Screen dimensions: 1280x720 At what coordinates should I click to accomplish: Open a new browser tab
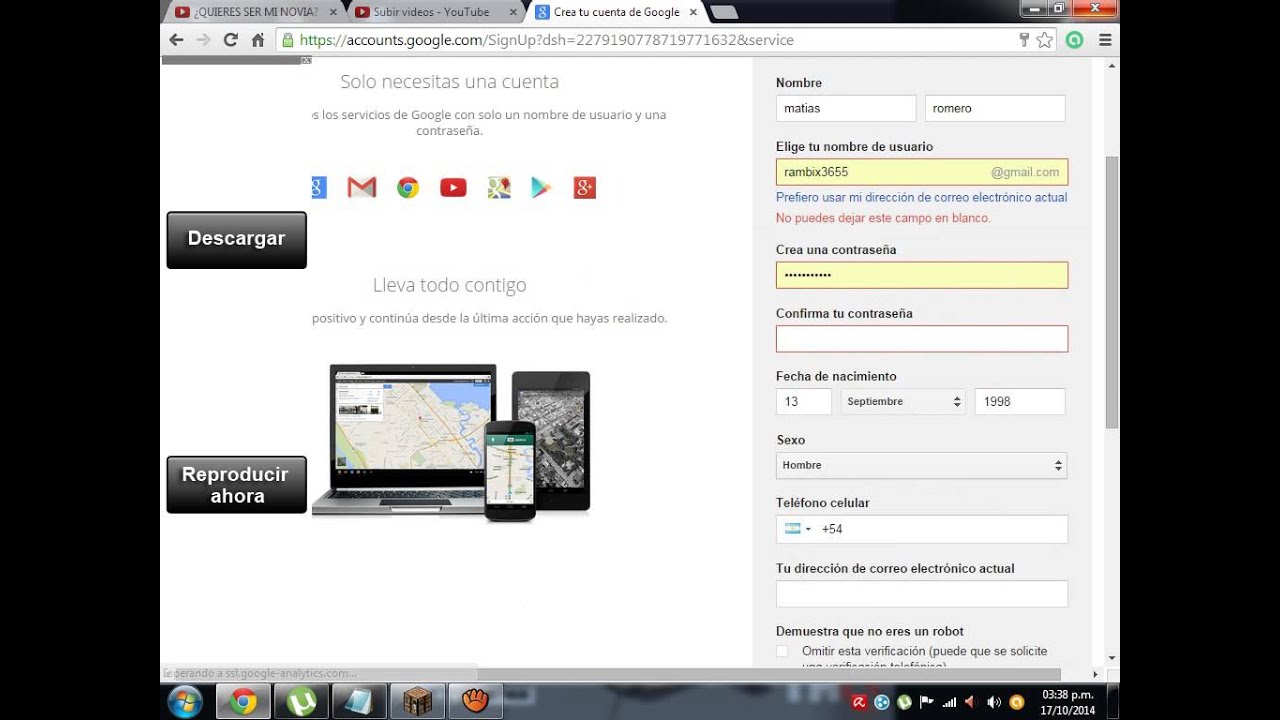click(724, 12)
